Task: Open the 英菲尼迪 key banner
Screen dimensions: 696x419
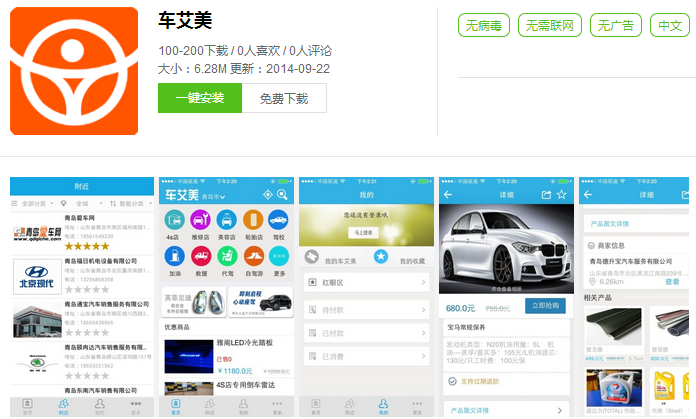Action: pos(194,302)
